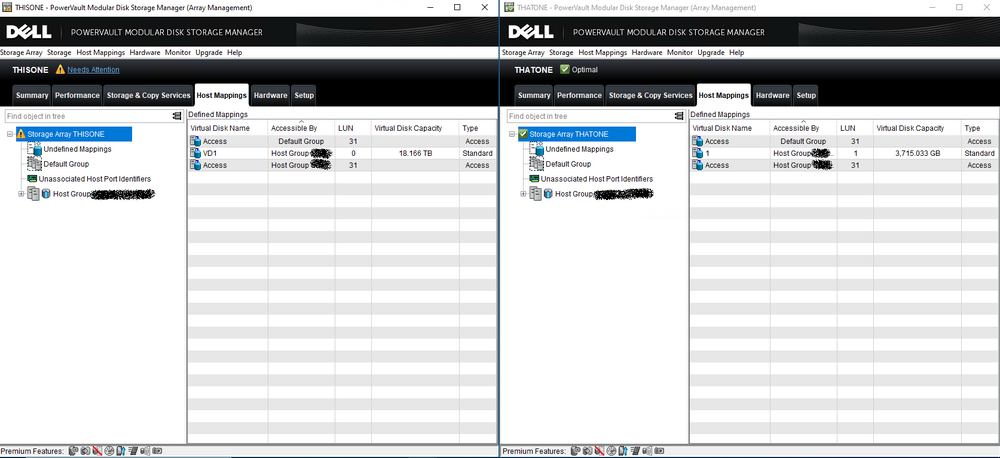The height and width of the screenshot is (458, 1000).
Task: Click the THATONE window title bar app icon
Action: click(x=509, y=8)
